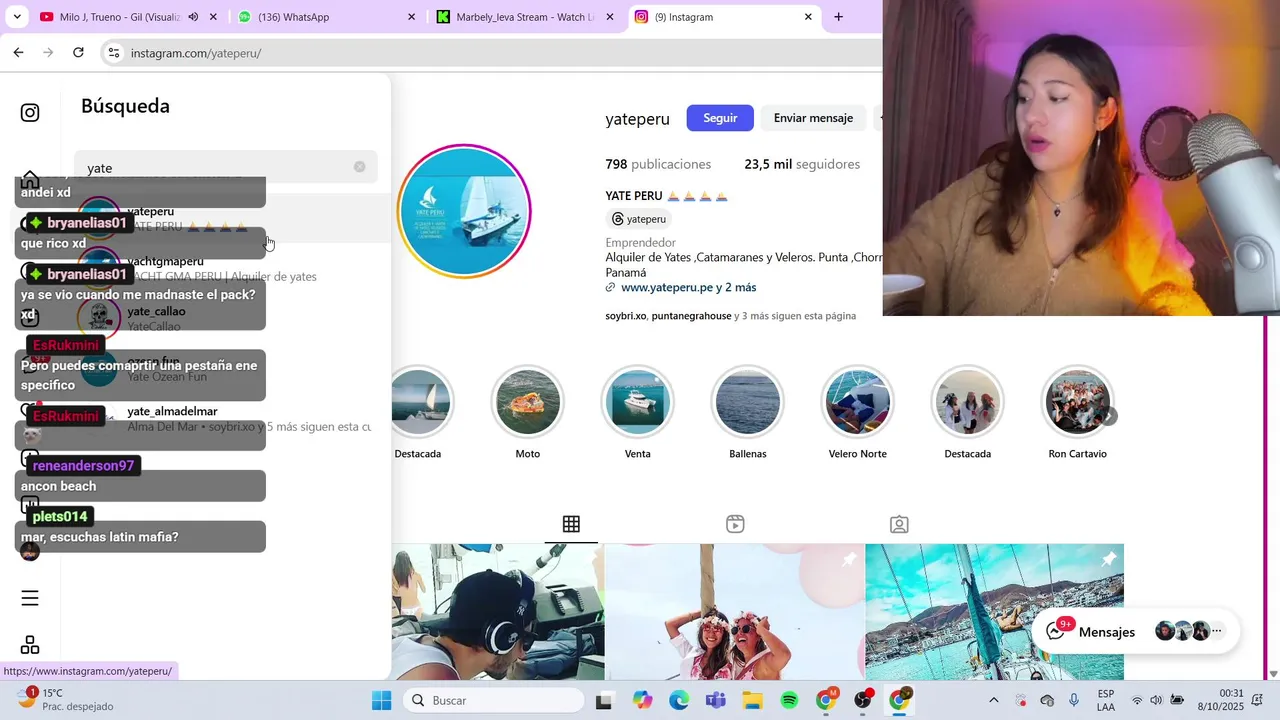The image size is (1280, 720).
Task: Open Spotify from the taskbar
Action: [x=789, y=700]
